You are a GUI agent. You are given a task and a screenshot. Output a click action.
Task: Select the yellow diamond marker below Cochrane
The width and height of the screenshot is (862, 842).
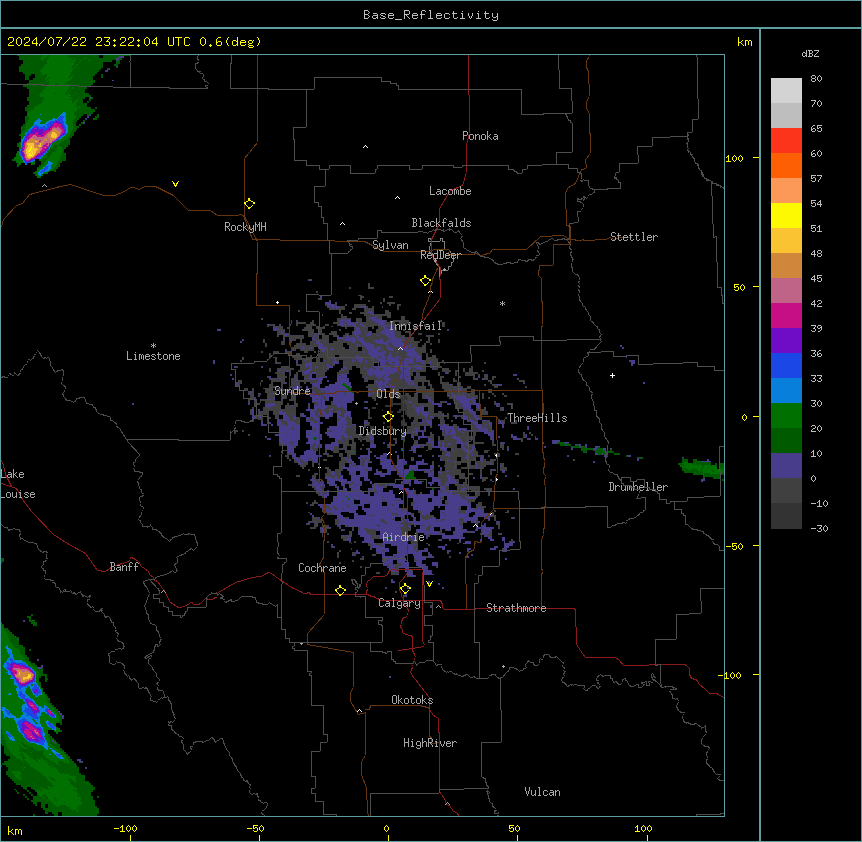340,590
